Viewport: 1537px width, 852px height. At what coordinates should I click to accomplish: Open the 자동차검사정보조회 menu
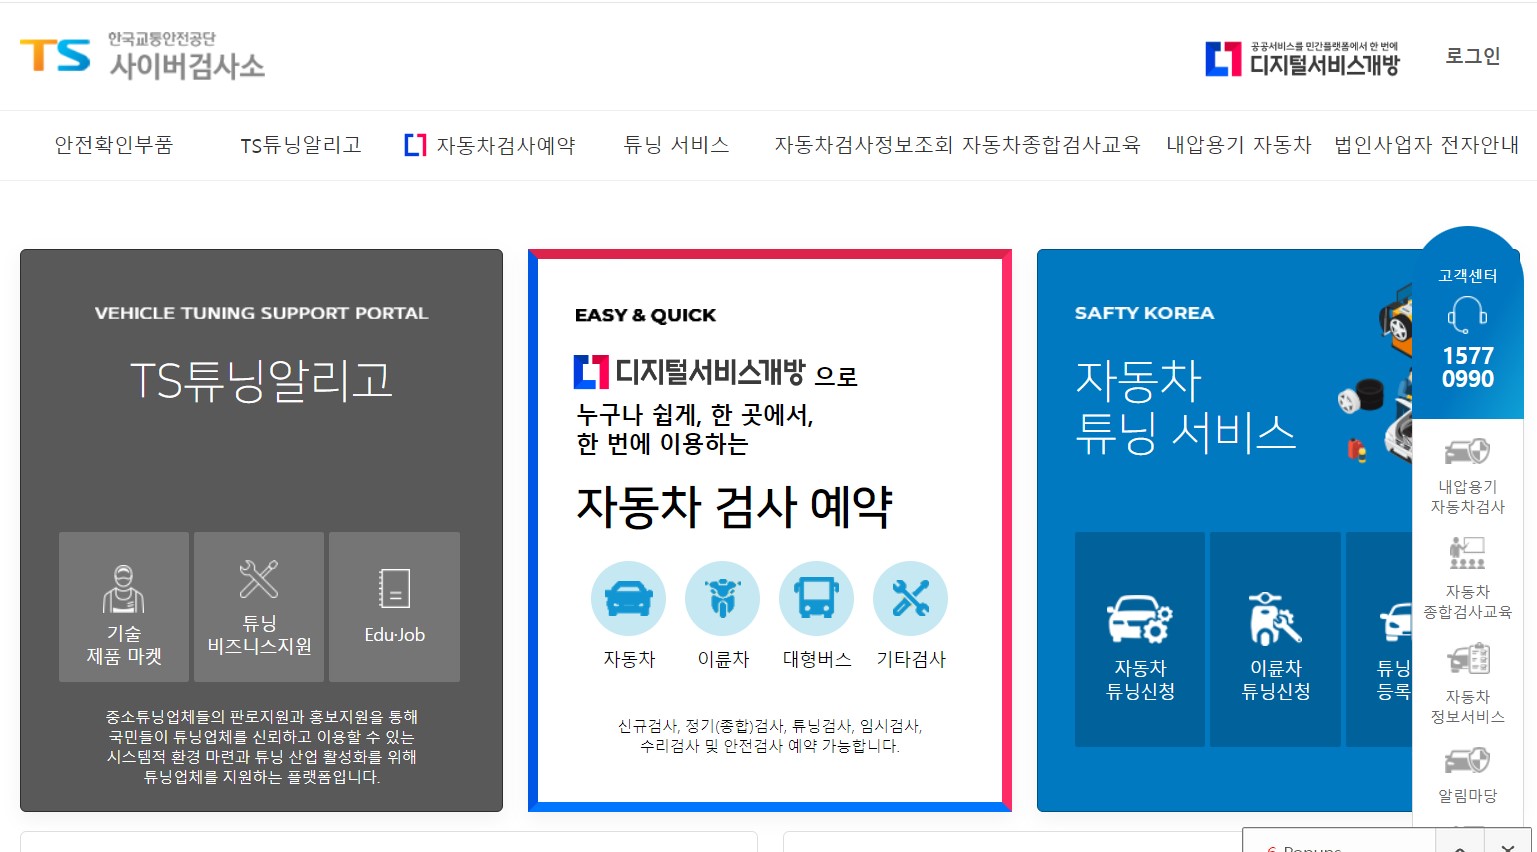(863, 145)
